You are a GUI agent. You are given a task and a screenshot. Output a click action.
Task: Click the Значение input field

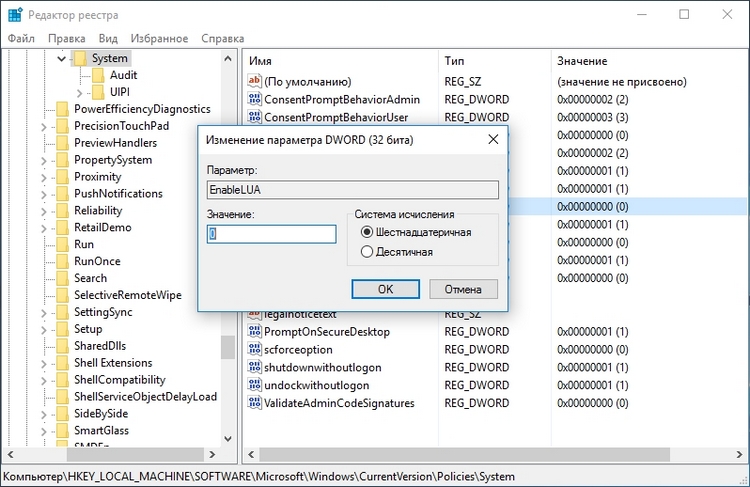click(271, 234)
